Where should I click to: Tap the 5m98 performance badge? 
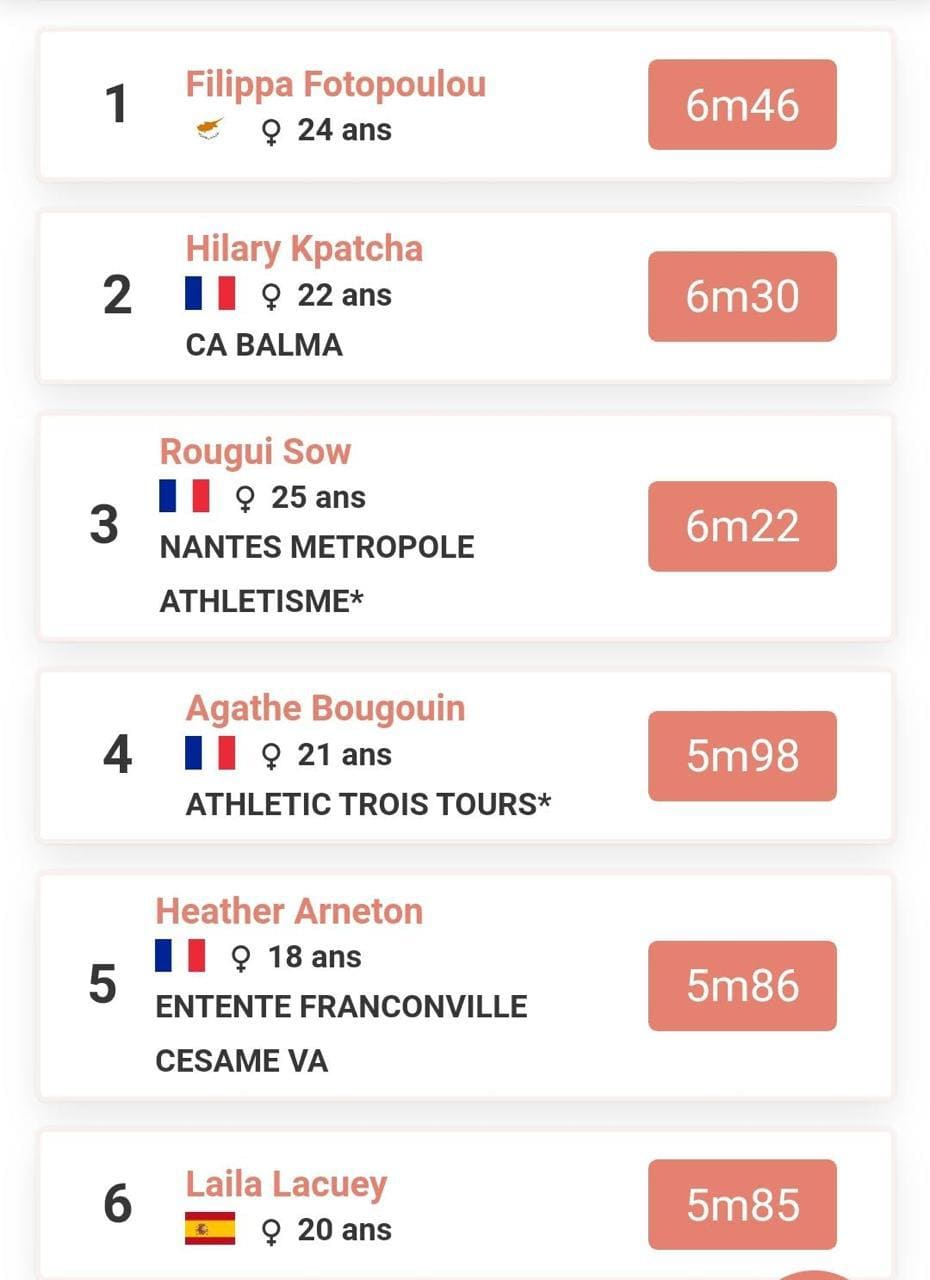coord(742,756)
